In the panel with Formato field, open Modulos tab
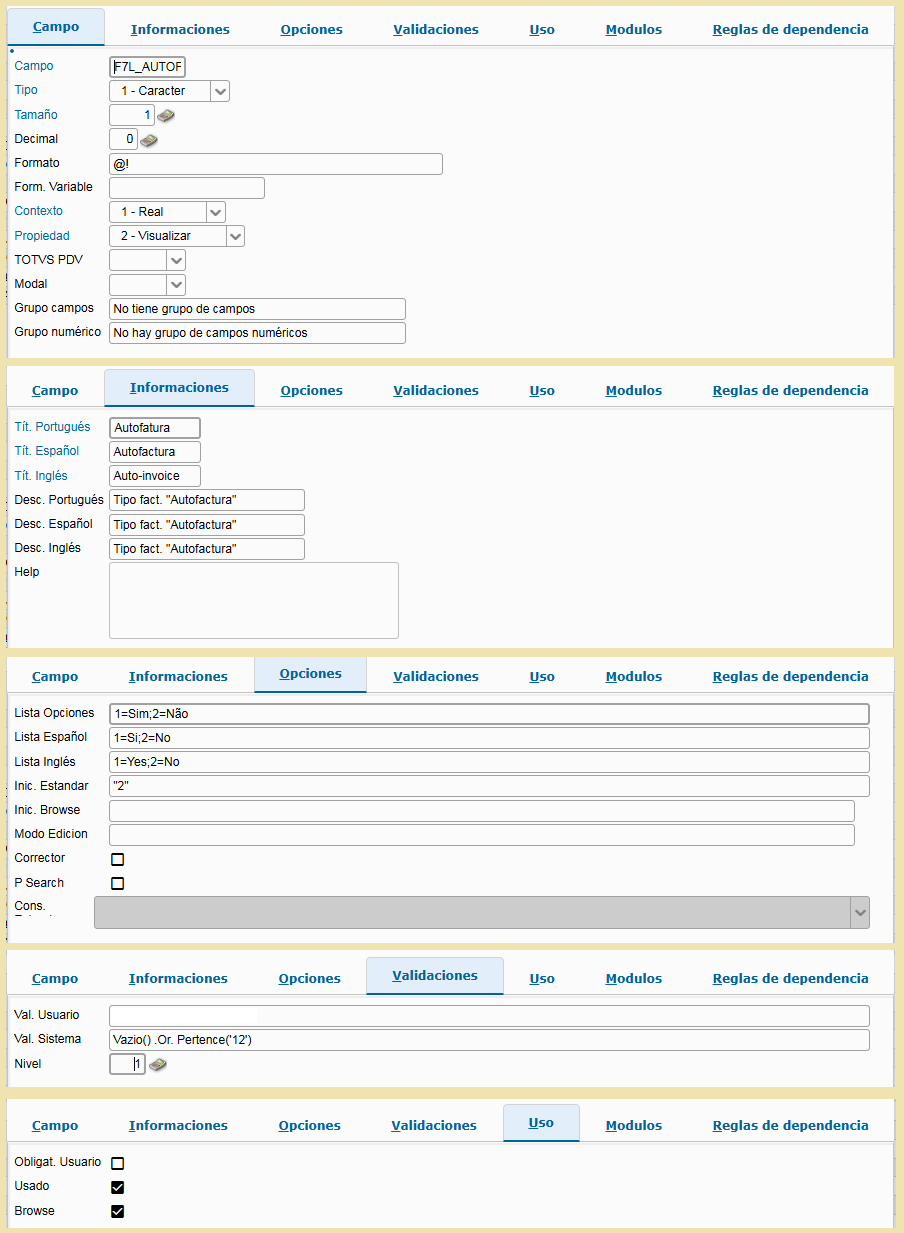The image size is (904, 1233). point(634,29)
